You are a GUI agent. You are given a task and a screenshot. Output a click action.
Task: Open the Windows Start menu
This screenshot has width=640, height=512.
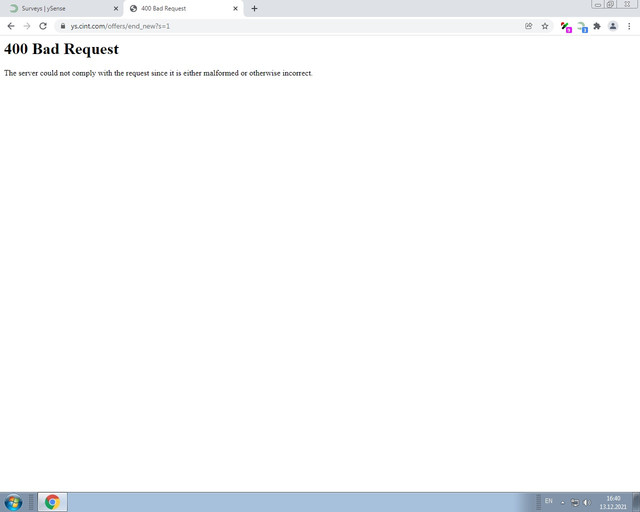(13, 502)
